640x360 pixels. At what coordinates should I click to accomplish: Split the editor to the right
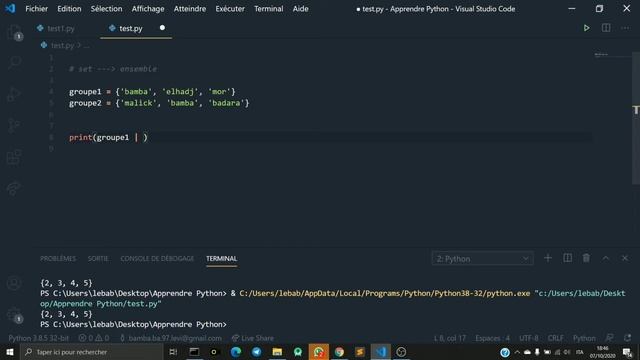[606, 28]
